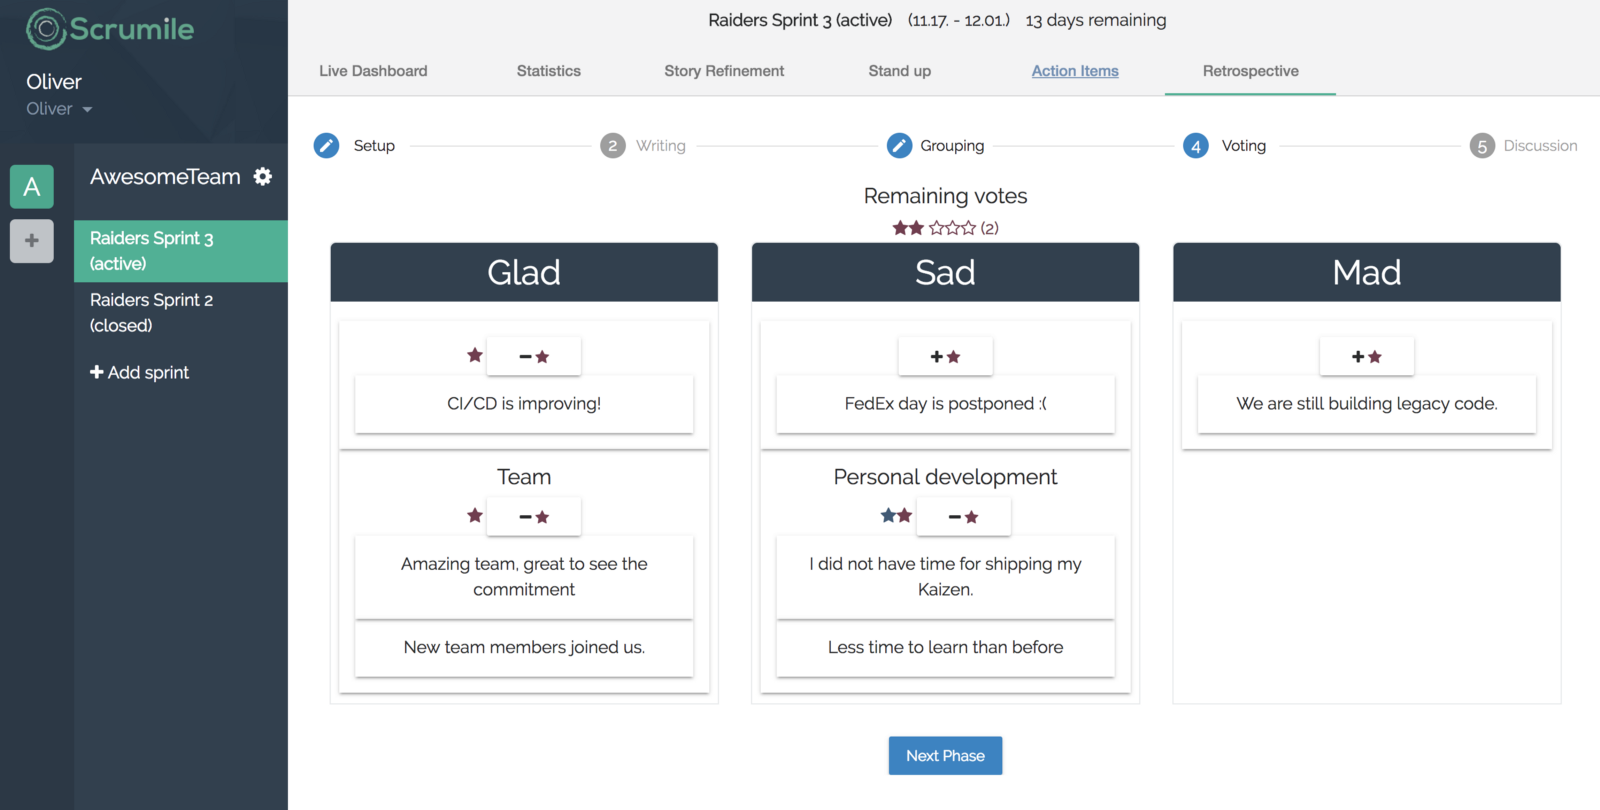Click the Discussion step number icon

pyautogui.click(x=1482, y=146)
